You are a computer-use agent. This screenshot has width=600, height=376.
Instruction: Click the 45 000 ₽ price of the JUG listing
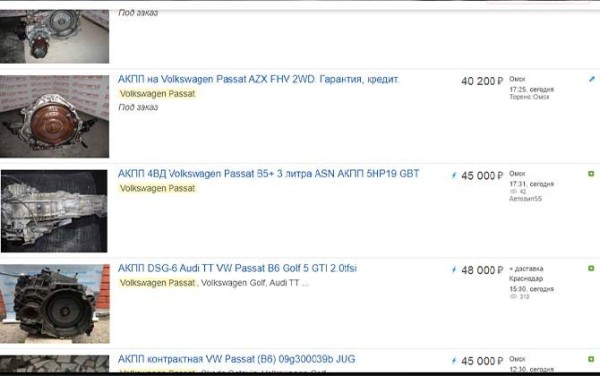point(482,361)
